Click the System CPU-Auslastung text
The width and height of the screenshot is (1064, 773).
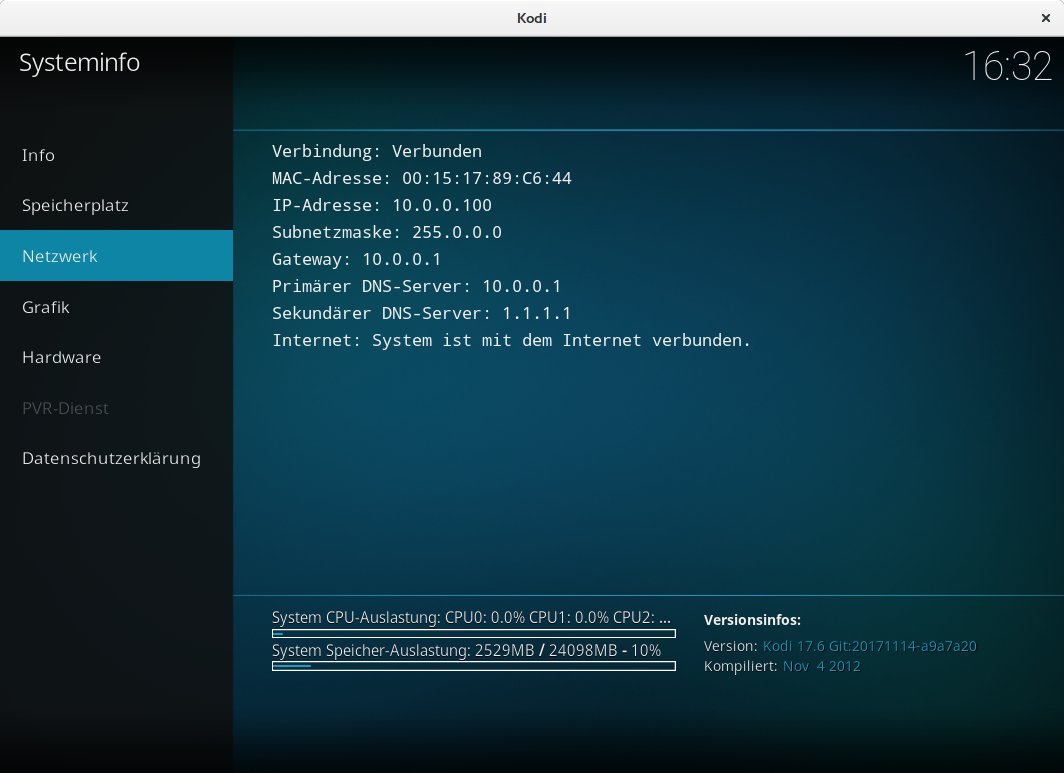click(471, 618)
